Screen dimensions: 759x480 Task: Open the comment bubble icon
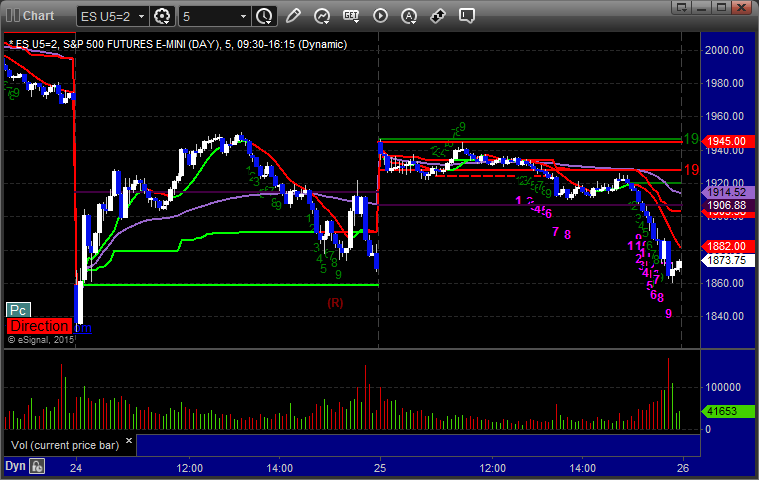point(467,16)
